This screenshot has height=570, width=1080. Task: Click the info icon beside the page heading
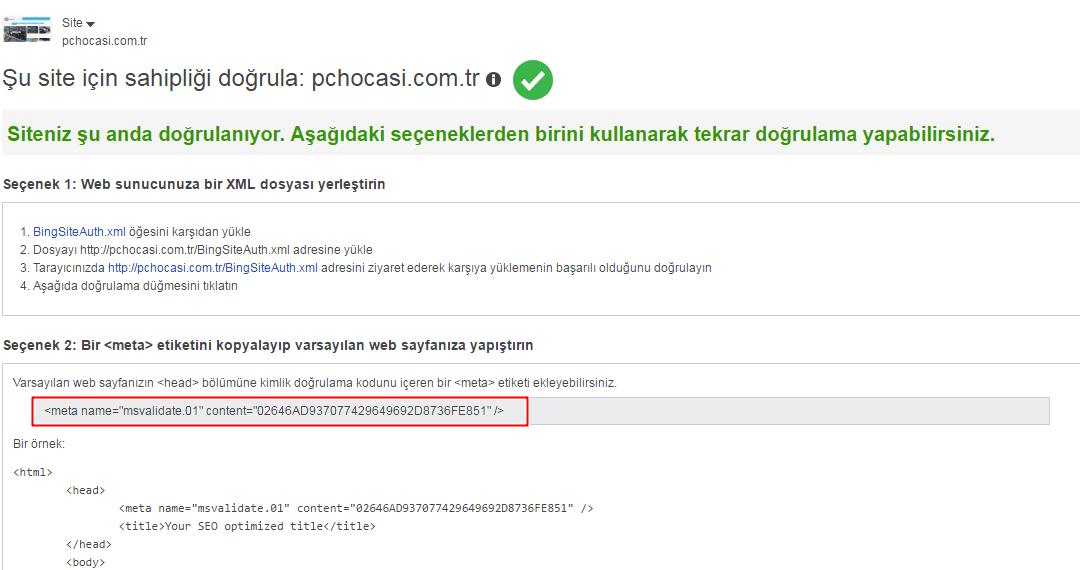493,80
